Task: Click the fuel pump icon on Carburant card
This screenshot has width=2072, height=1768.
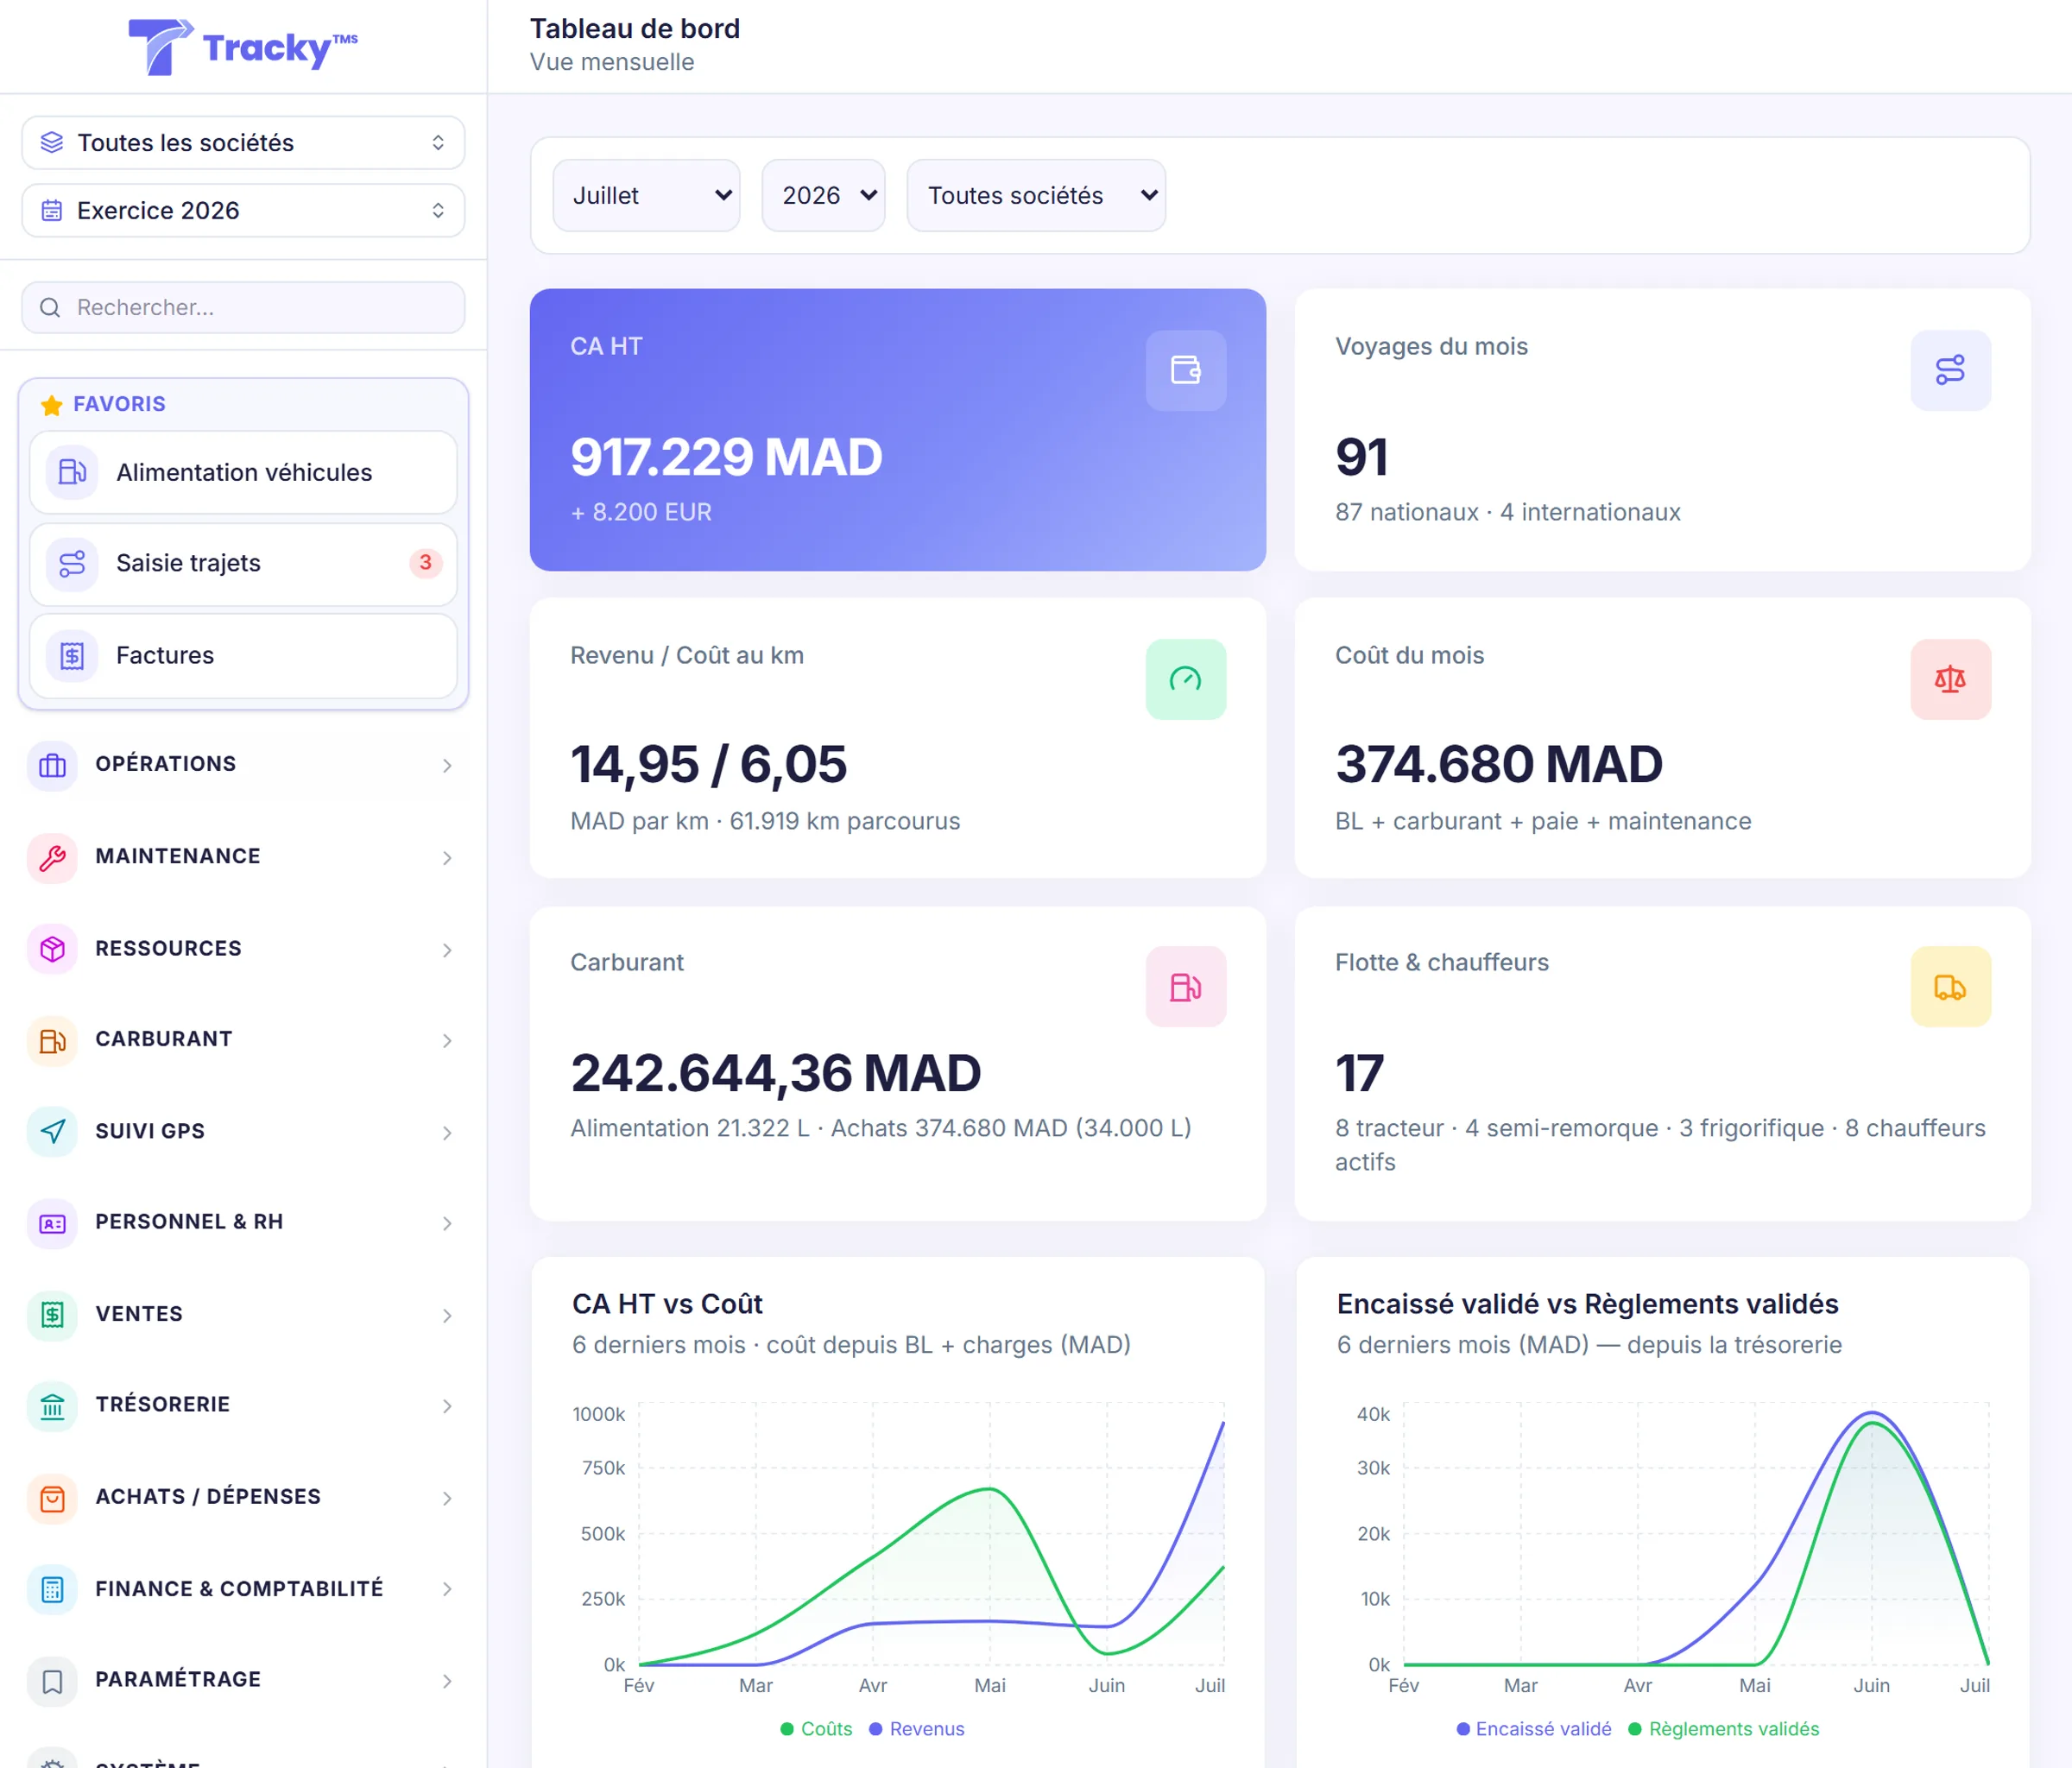Action: pyautogui.click(x=1185, y=987)
